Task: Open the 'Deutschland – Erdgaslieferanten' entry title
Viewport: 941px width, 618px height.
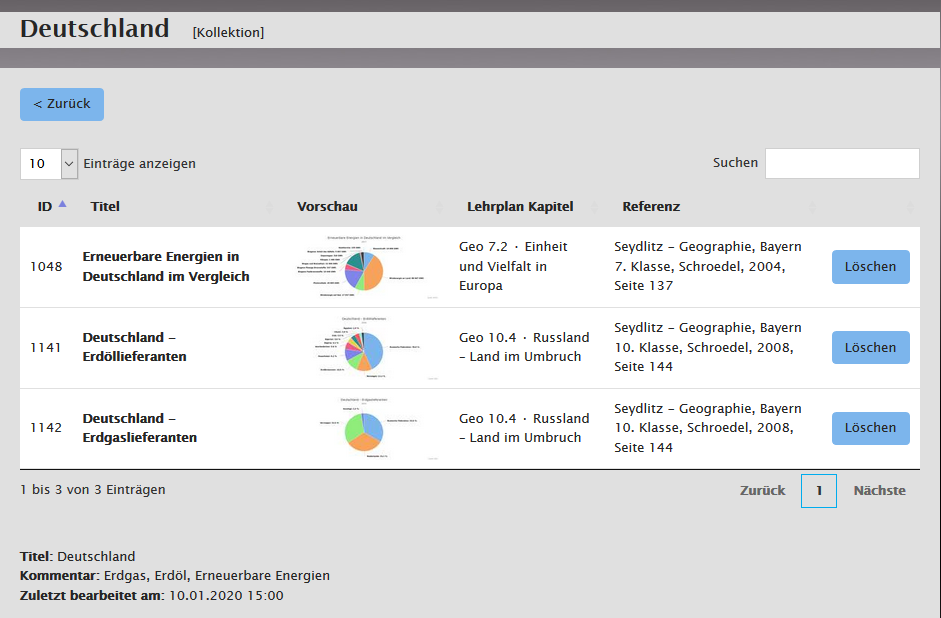Action: click(x=139, y=428)
